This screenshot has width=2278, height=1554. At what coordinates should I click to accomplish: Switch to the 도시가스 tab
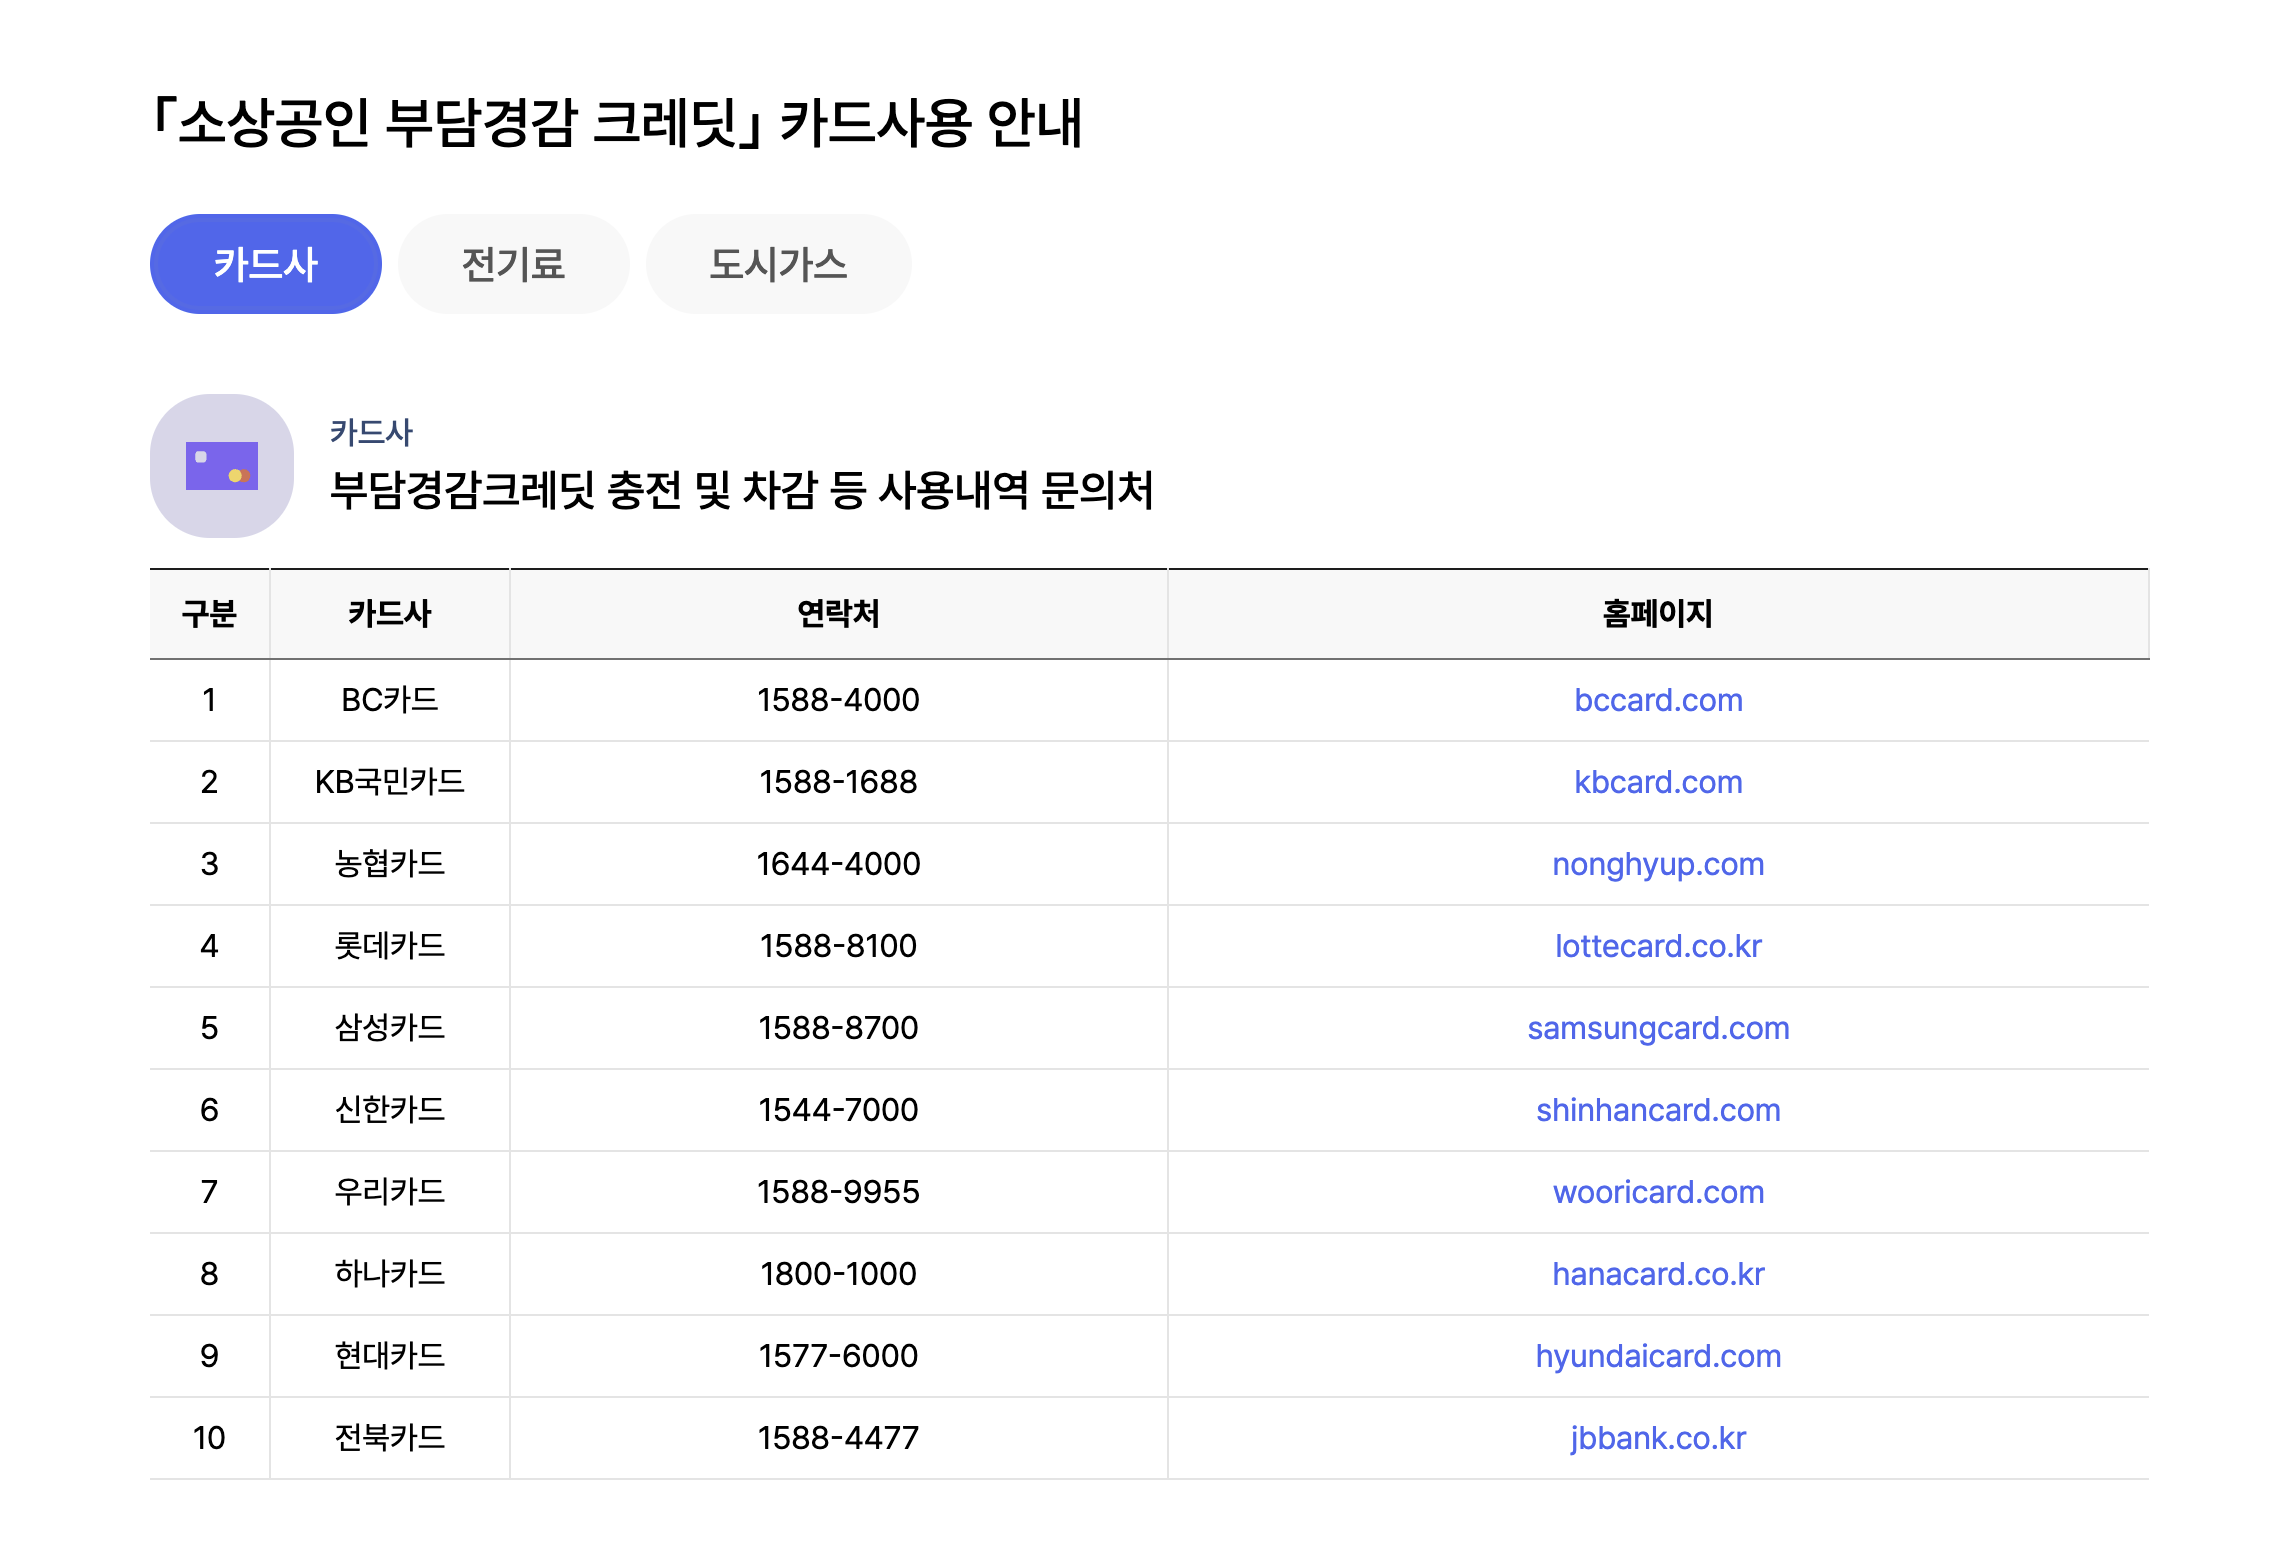[x=777, y=264]
